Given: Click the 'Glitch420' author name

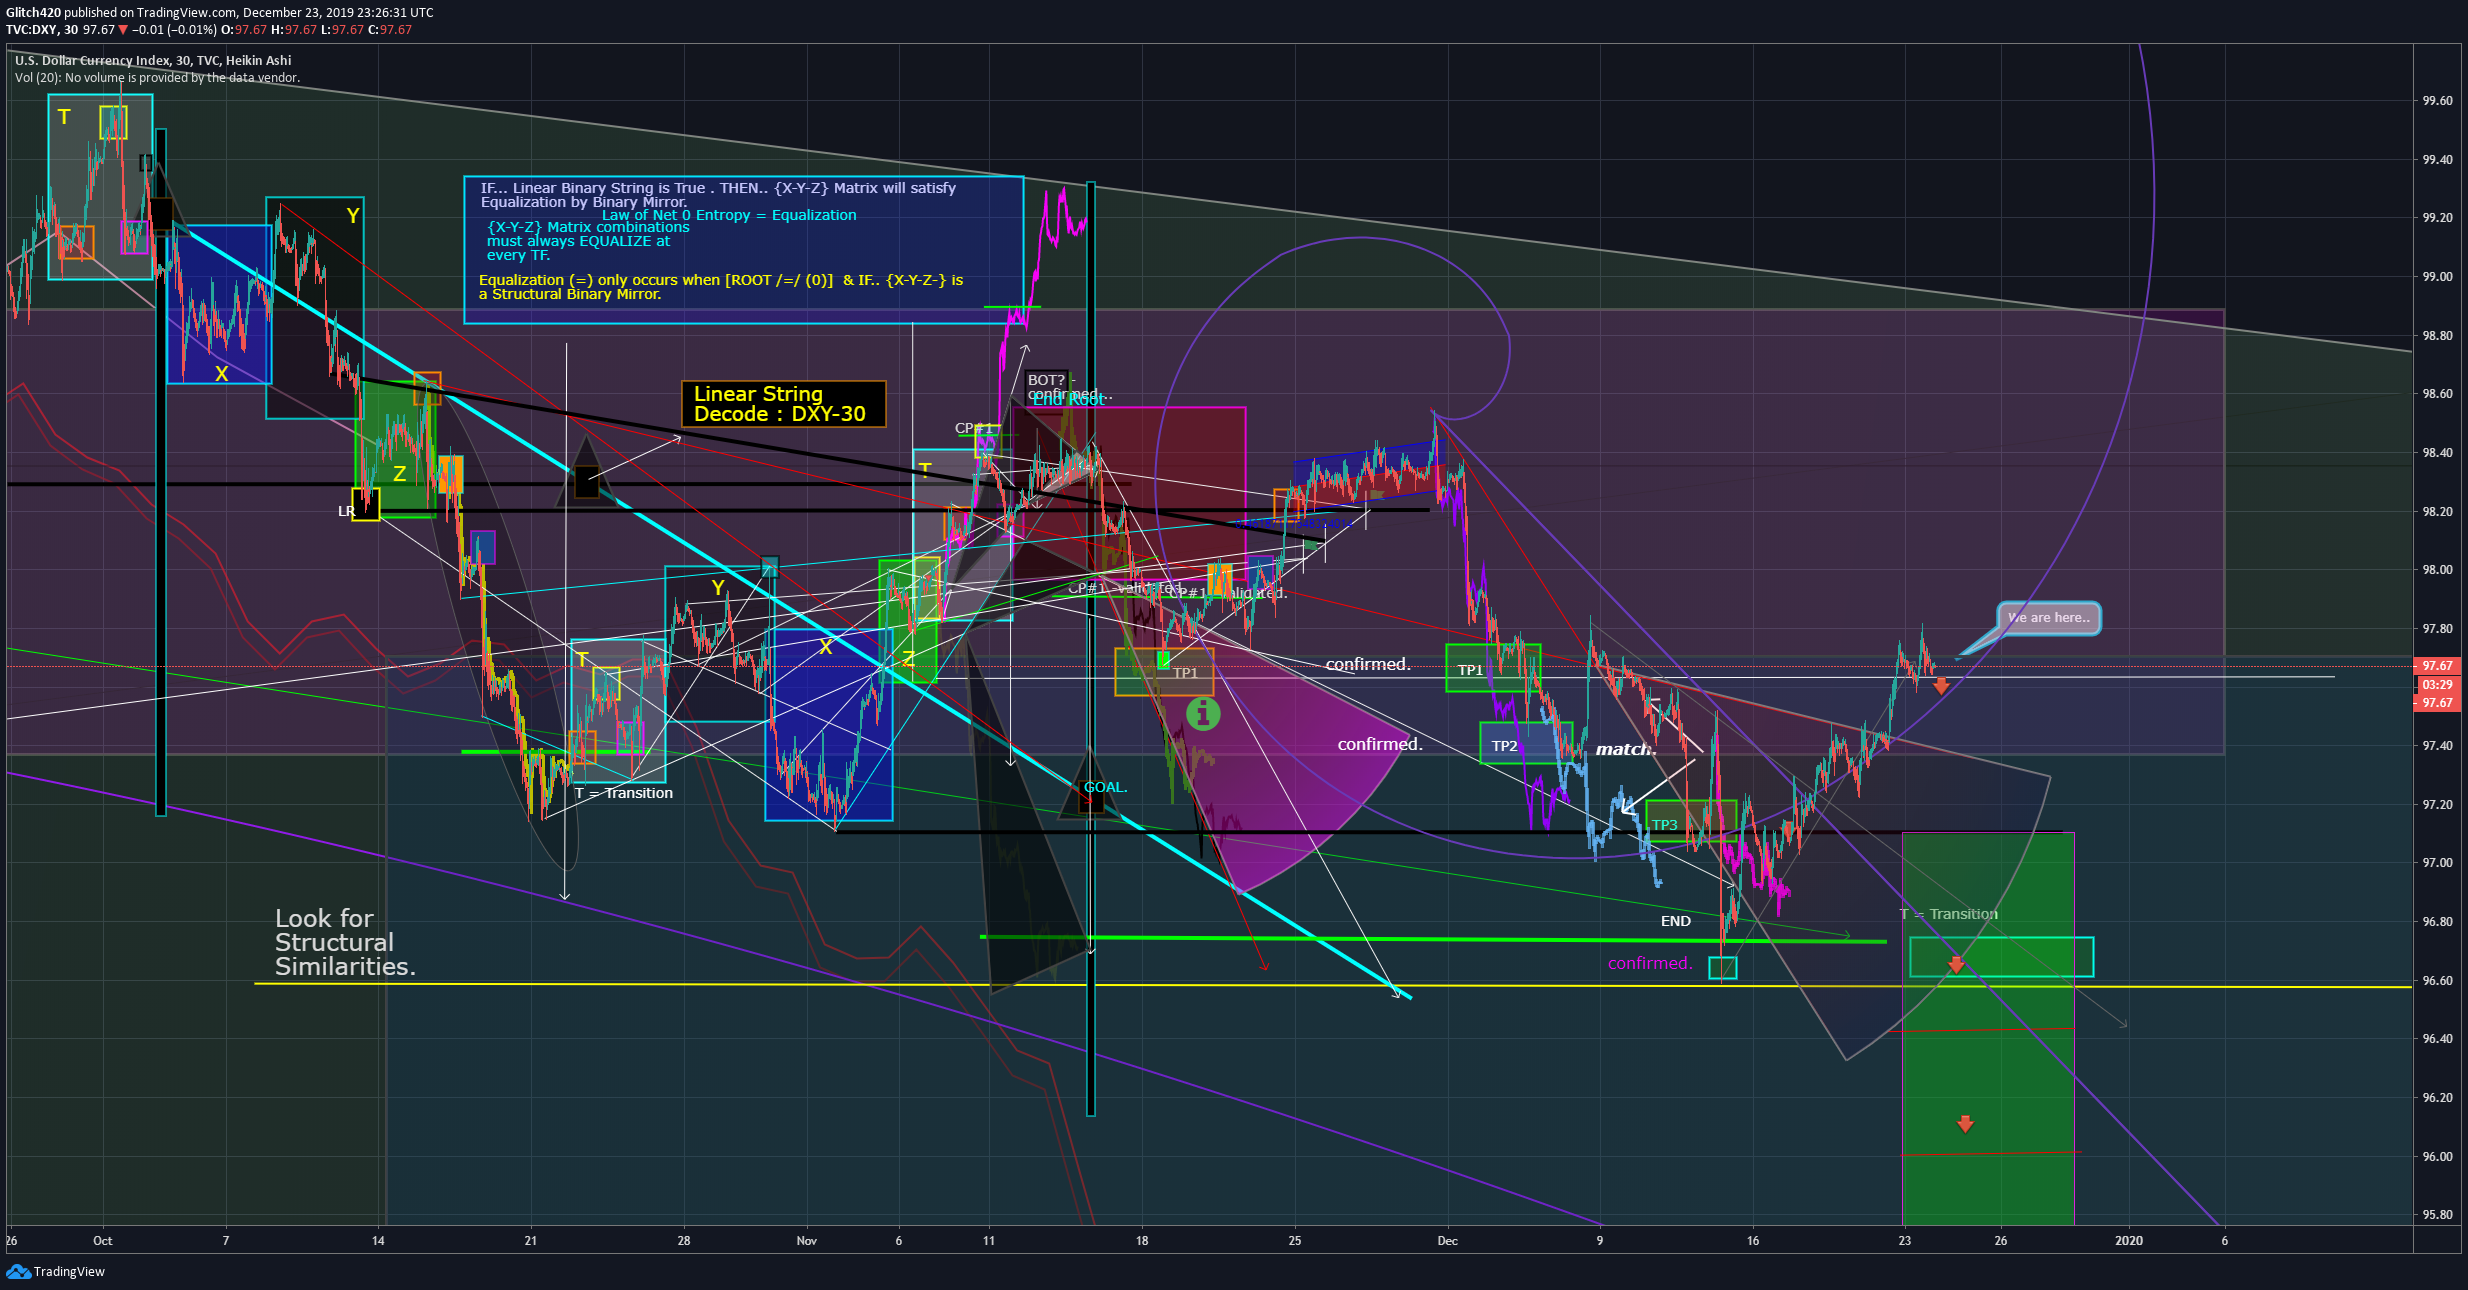Looking at the screenshot, I should pos(33,13).
